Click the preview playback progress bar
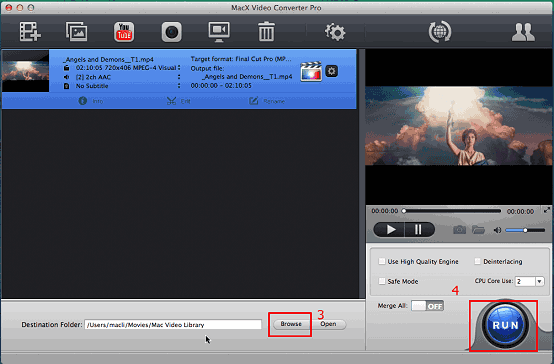The height and width of the screenshot is (364, 554). pos(452,211)
